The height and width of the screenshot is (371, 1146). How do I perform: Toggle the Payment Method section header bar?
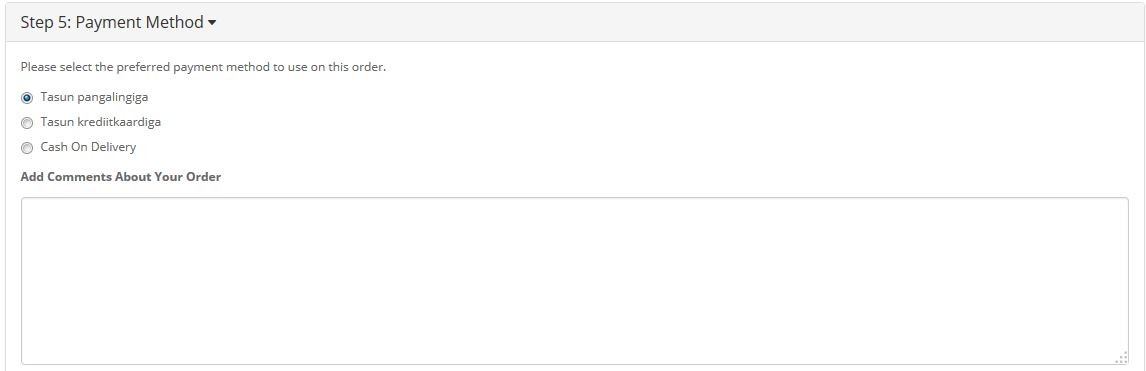[x=573, y=23]
